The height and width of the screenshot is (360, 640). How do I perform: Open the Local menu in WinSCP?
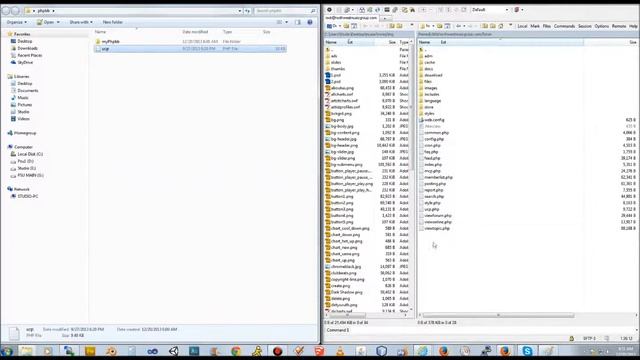522,26
